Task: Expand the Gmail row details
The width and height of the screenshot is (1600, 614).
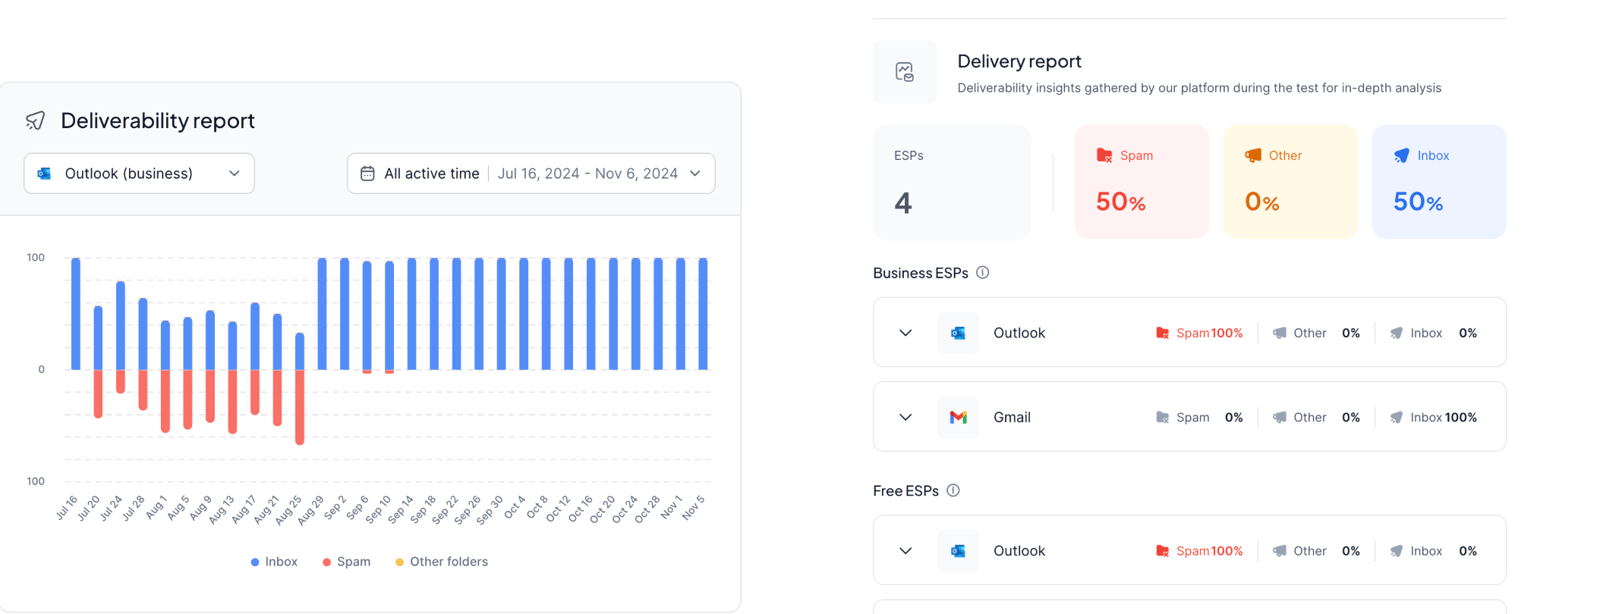Action: (905, 417)
